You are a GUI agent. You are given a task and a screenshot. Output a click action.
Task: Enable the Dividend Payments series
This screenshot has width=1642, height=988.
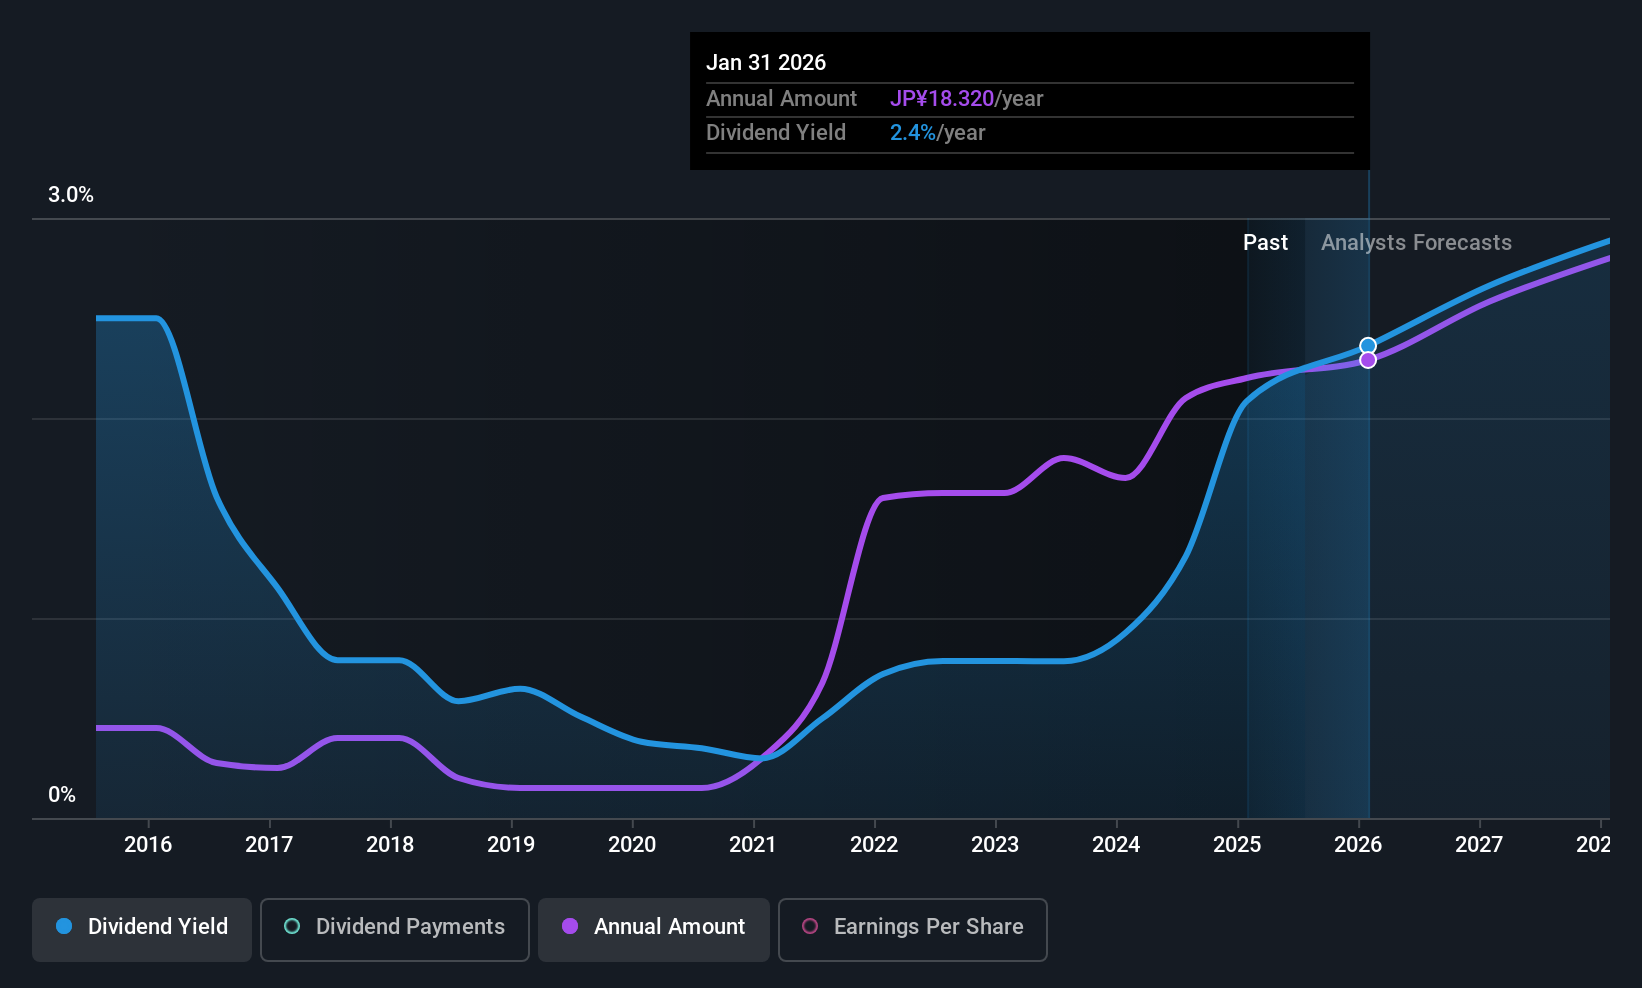395,930
